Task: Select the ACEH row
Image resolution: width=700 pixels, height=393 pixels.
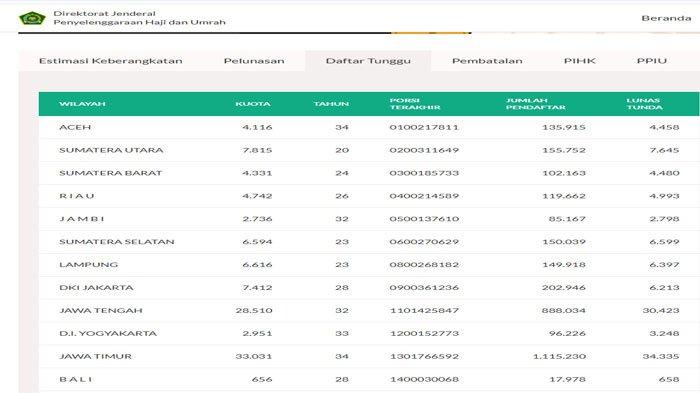Action: pos(369,127)
